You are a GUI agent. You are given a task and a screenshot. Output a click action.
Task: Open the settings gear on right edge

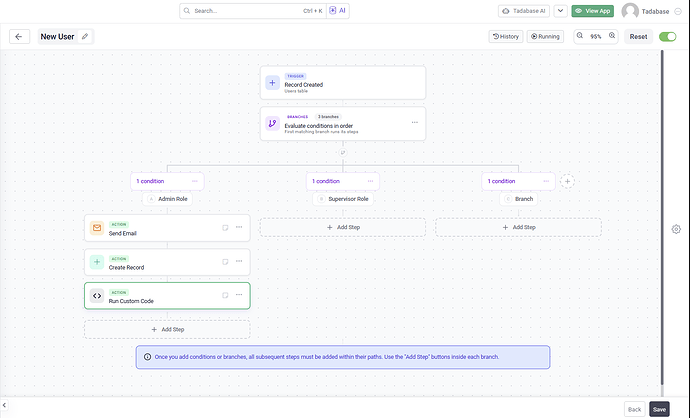click(x=676, y=229)
